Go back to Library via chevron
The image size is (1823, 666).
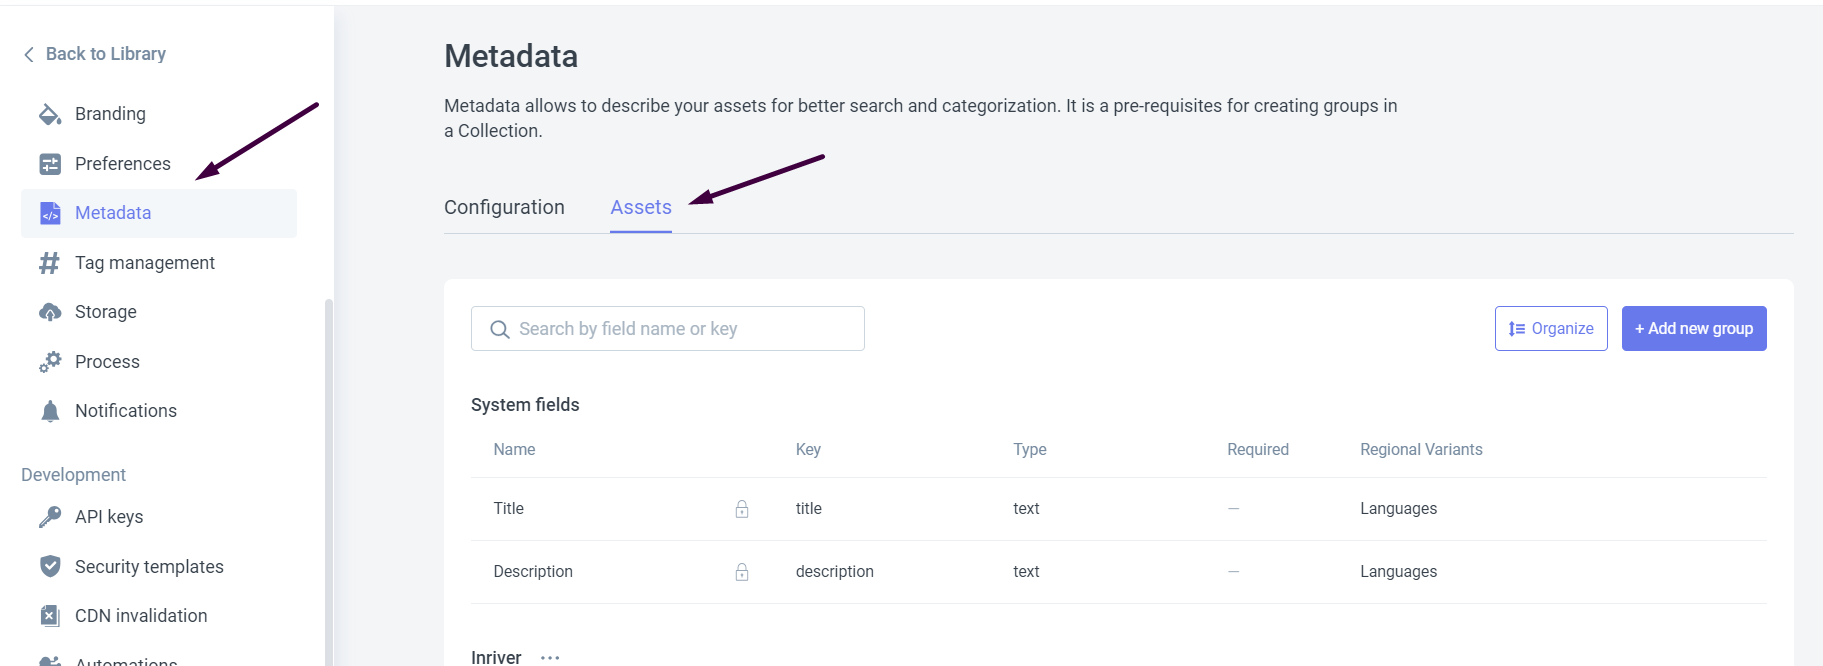pyautogui.click(x=29, y=54)
